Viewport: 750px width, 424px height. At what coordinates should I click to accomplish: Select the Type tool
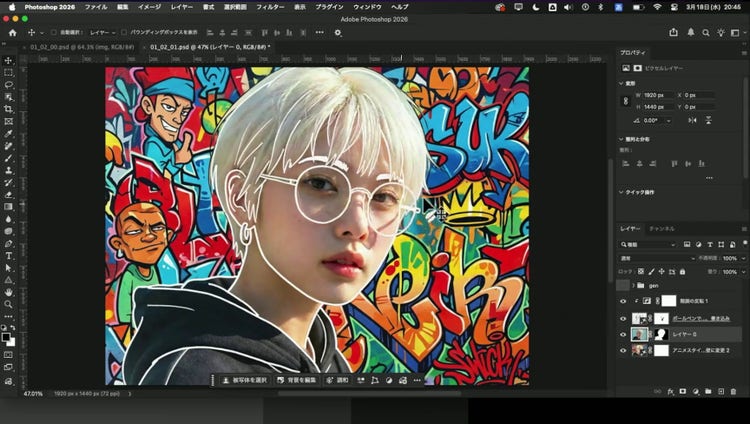[8, 255]
